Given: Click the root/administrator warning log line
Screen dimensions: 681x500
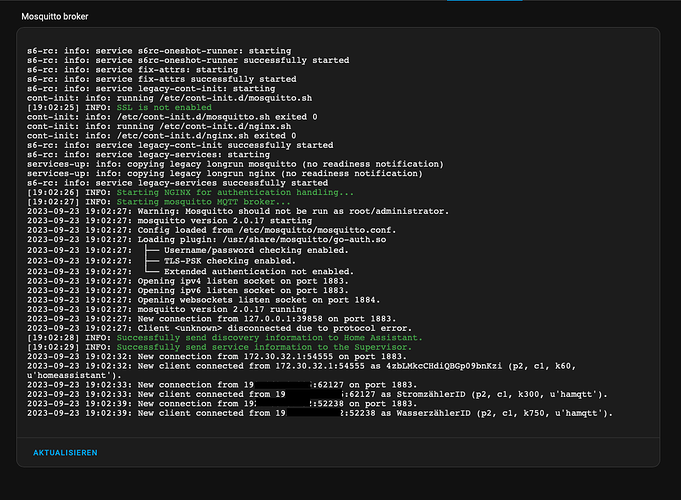Looking at the screenshot, I should [238, 211].
